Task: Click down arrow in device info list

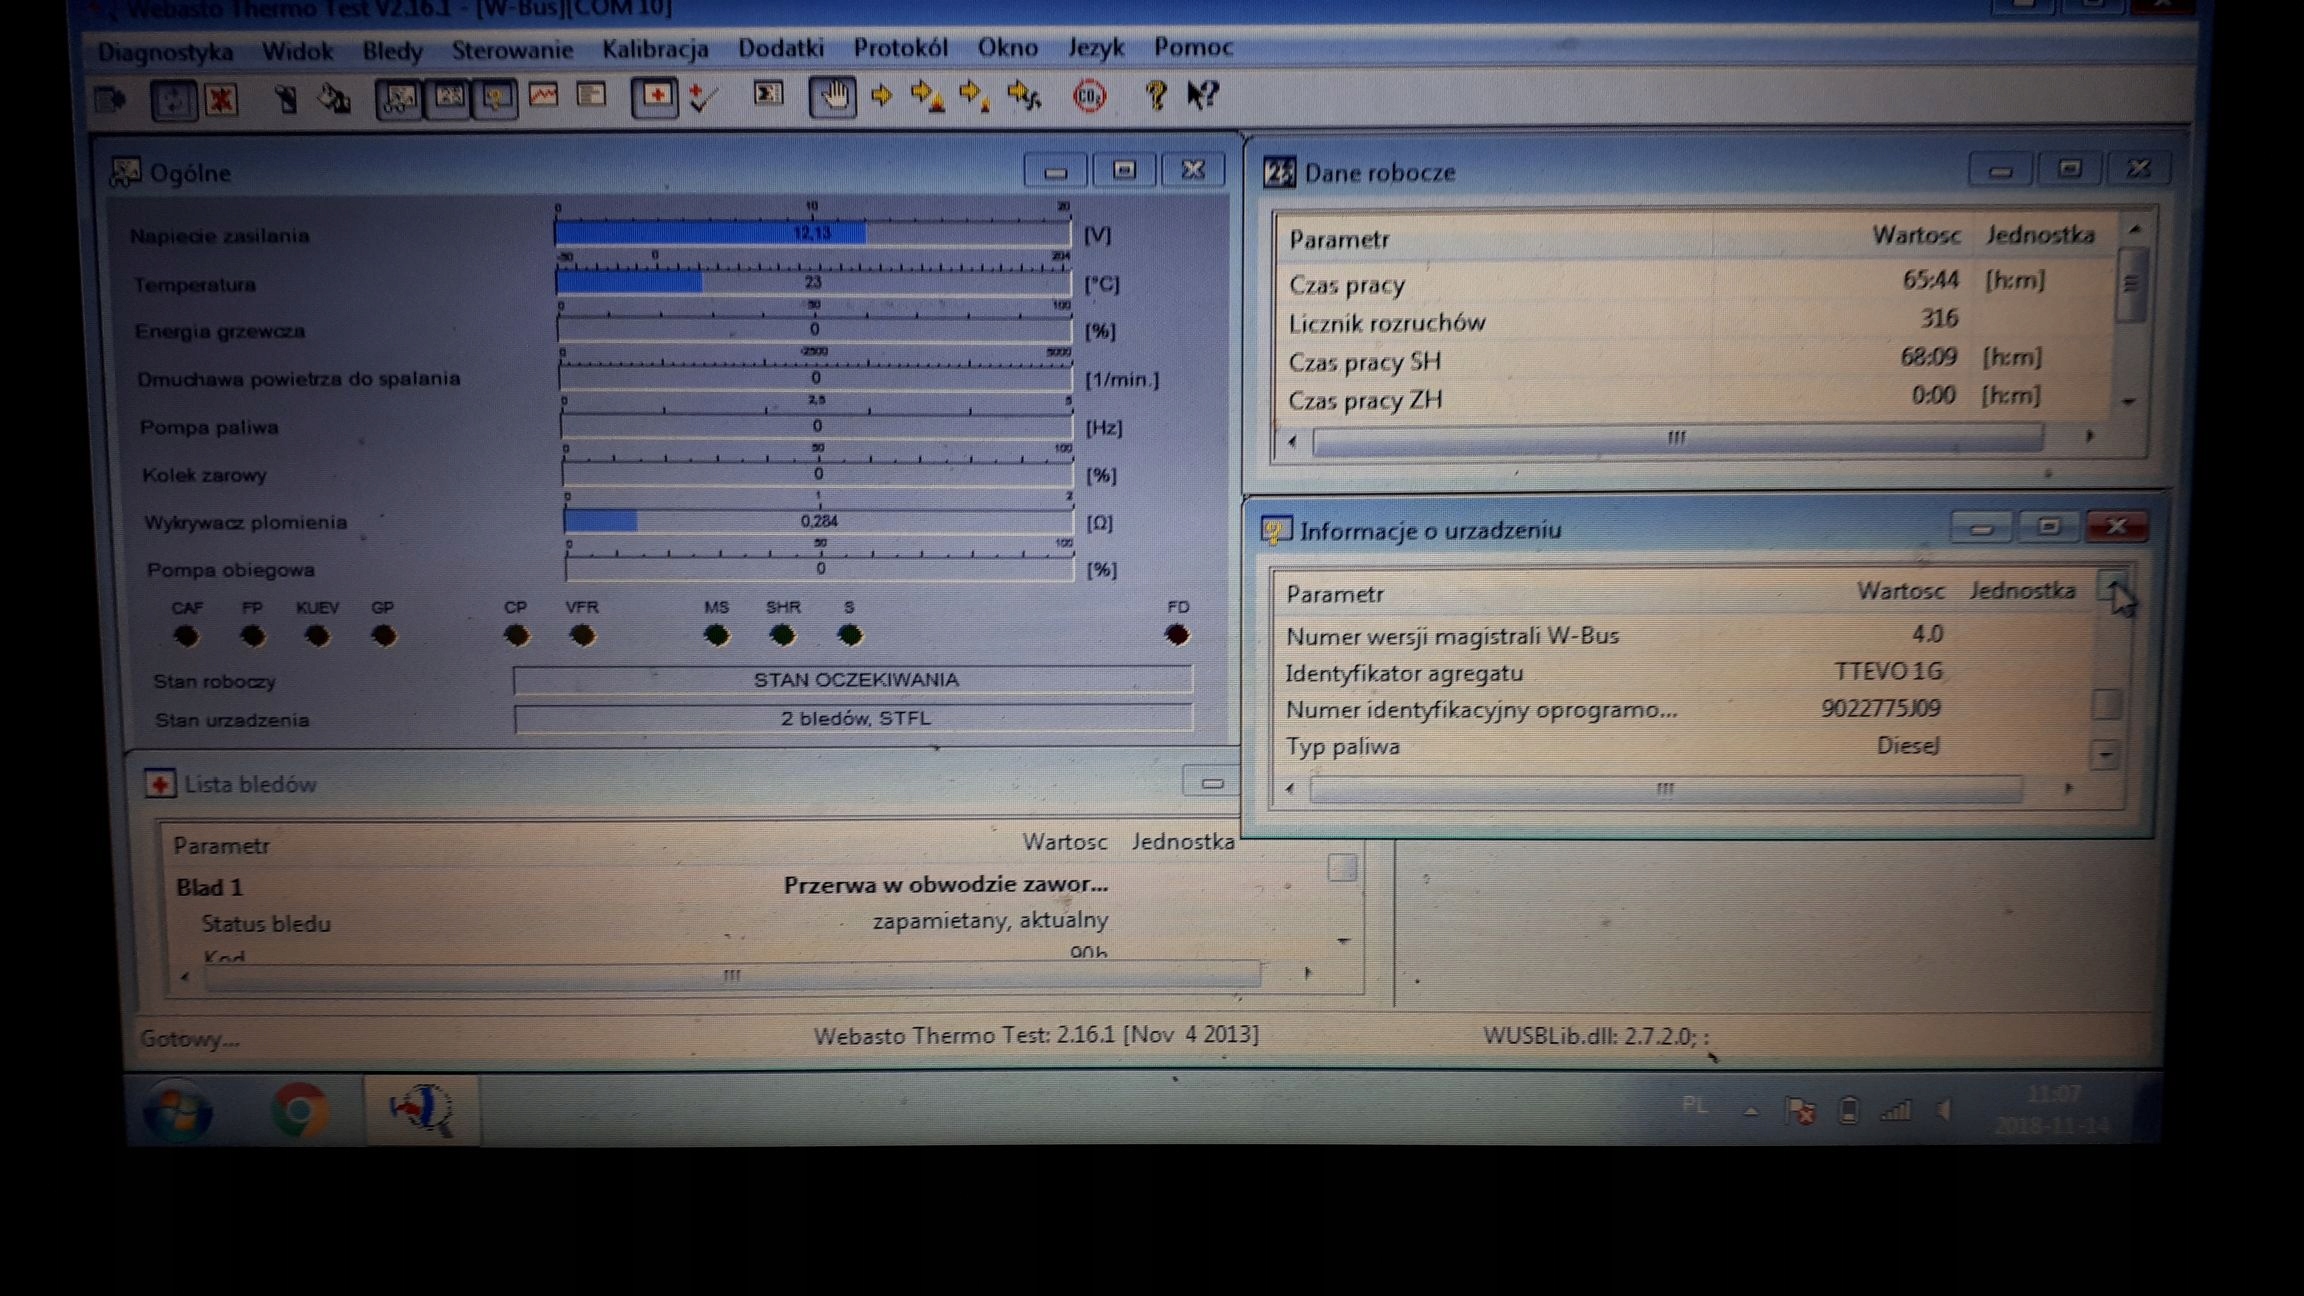Action: click(2105, 754)
